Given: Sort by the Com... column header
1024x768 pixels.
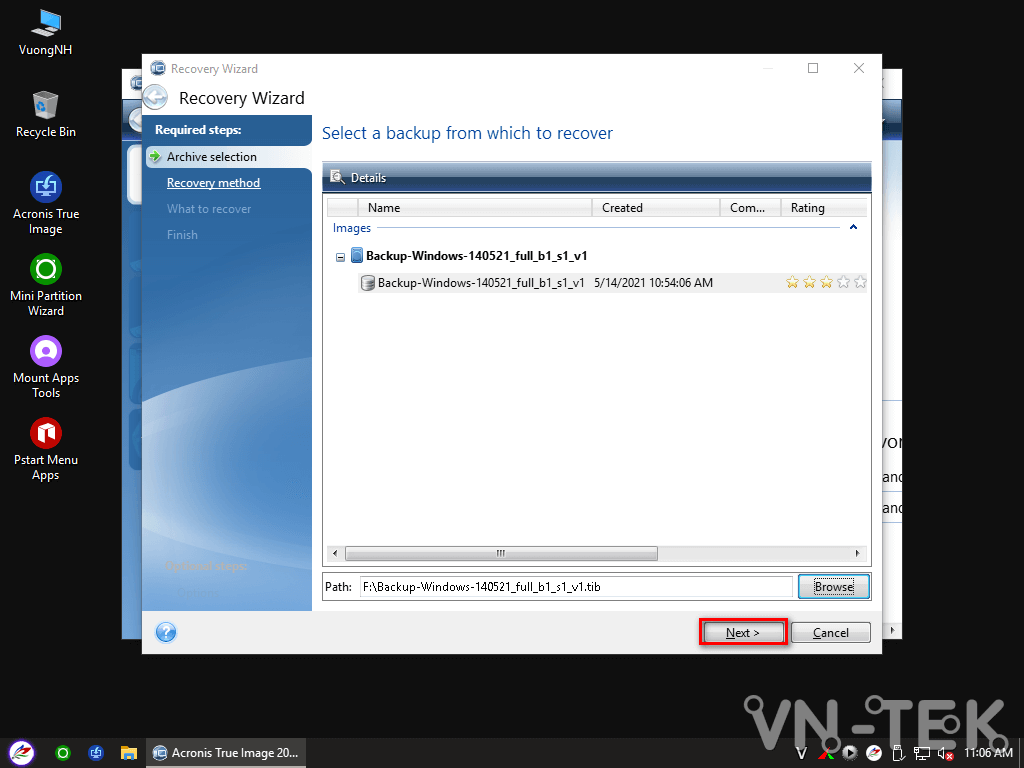Looking at the screenshot, I should 750,208.
